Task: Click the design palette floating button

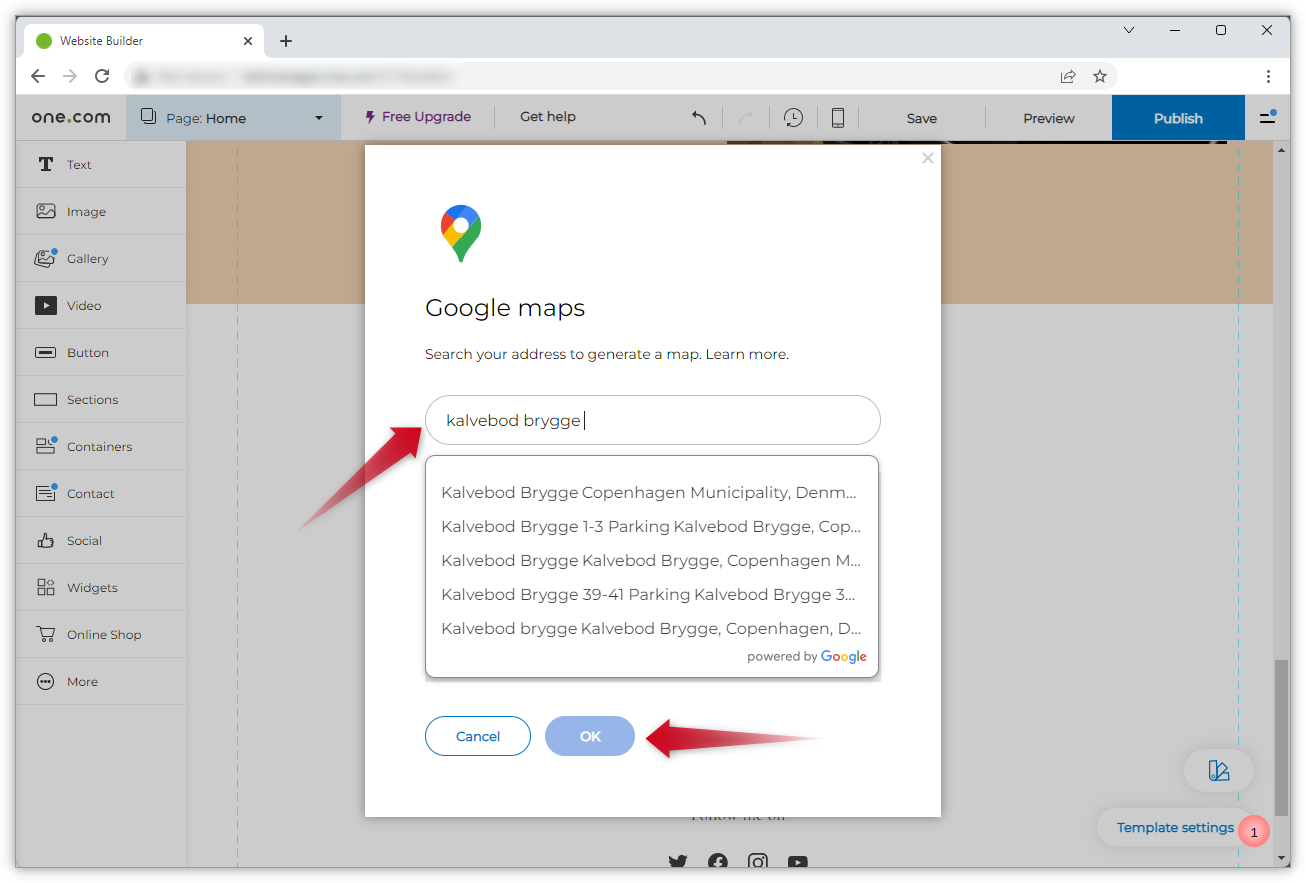Action: pos(1218,771)
